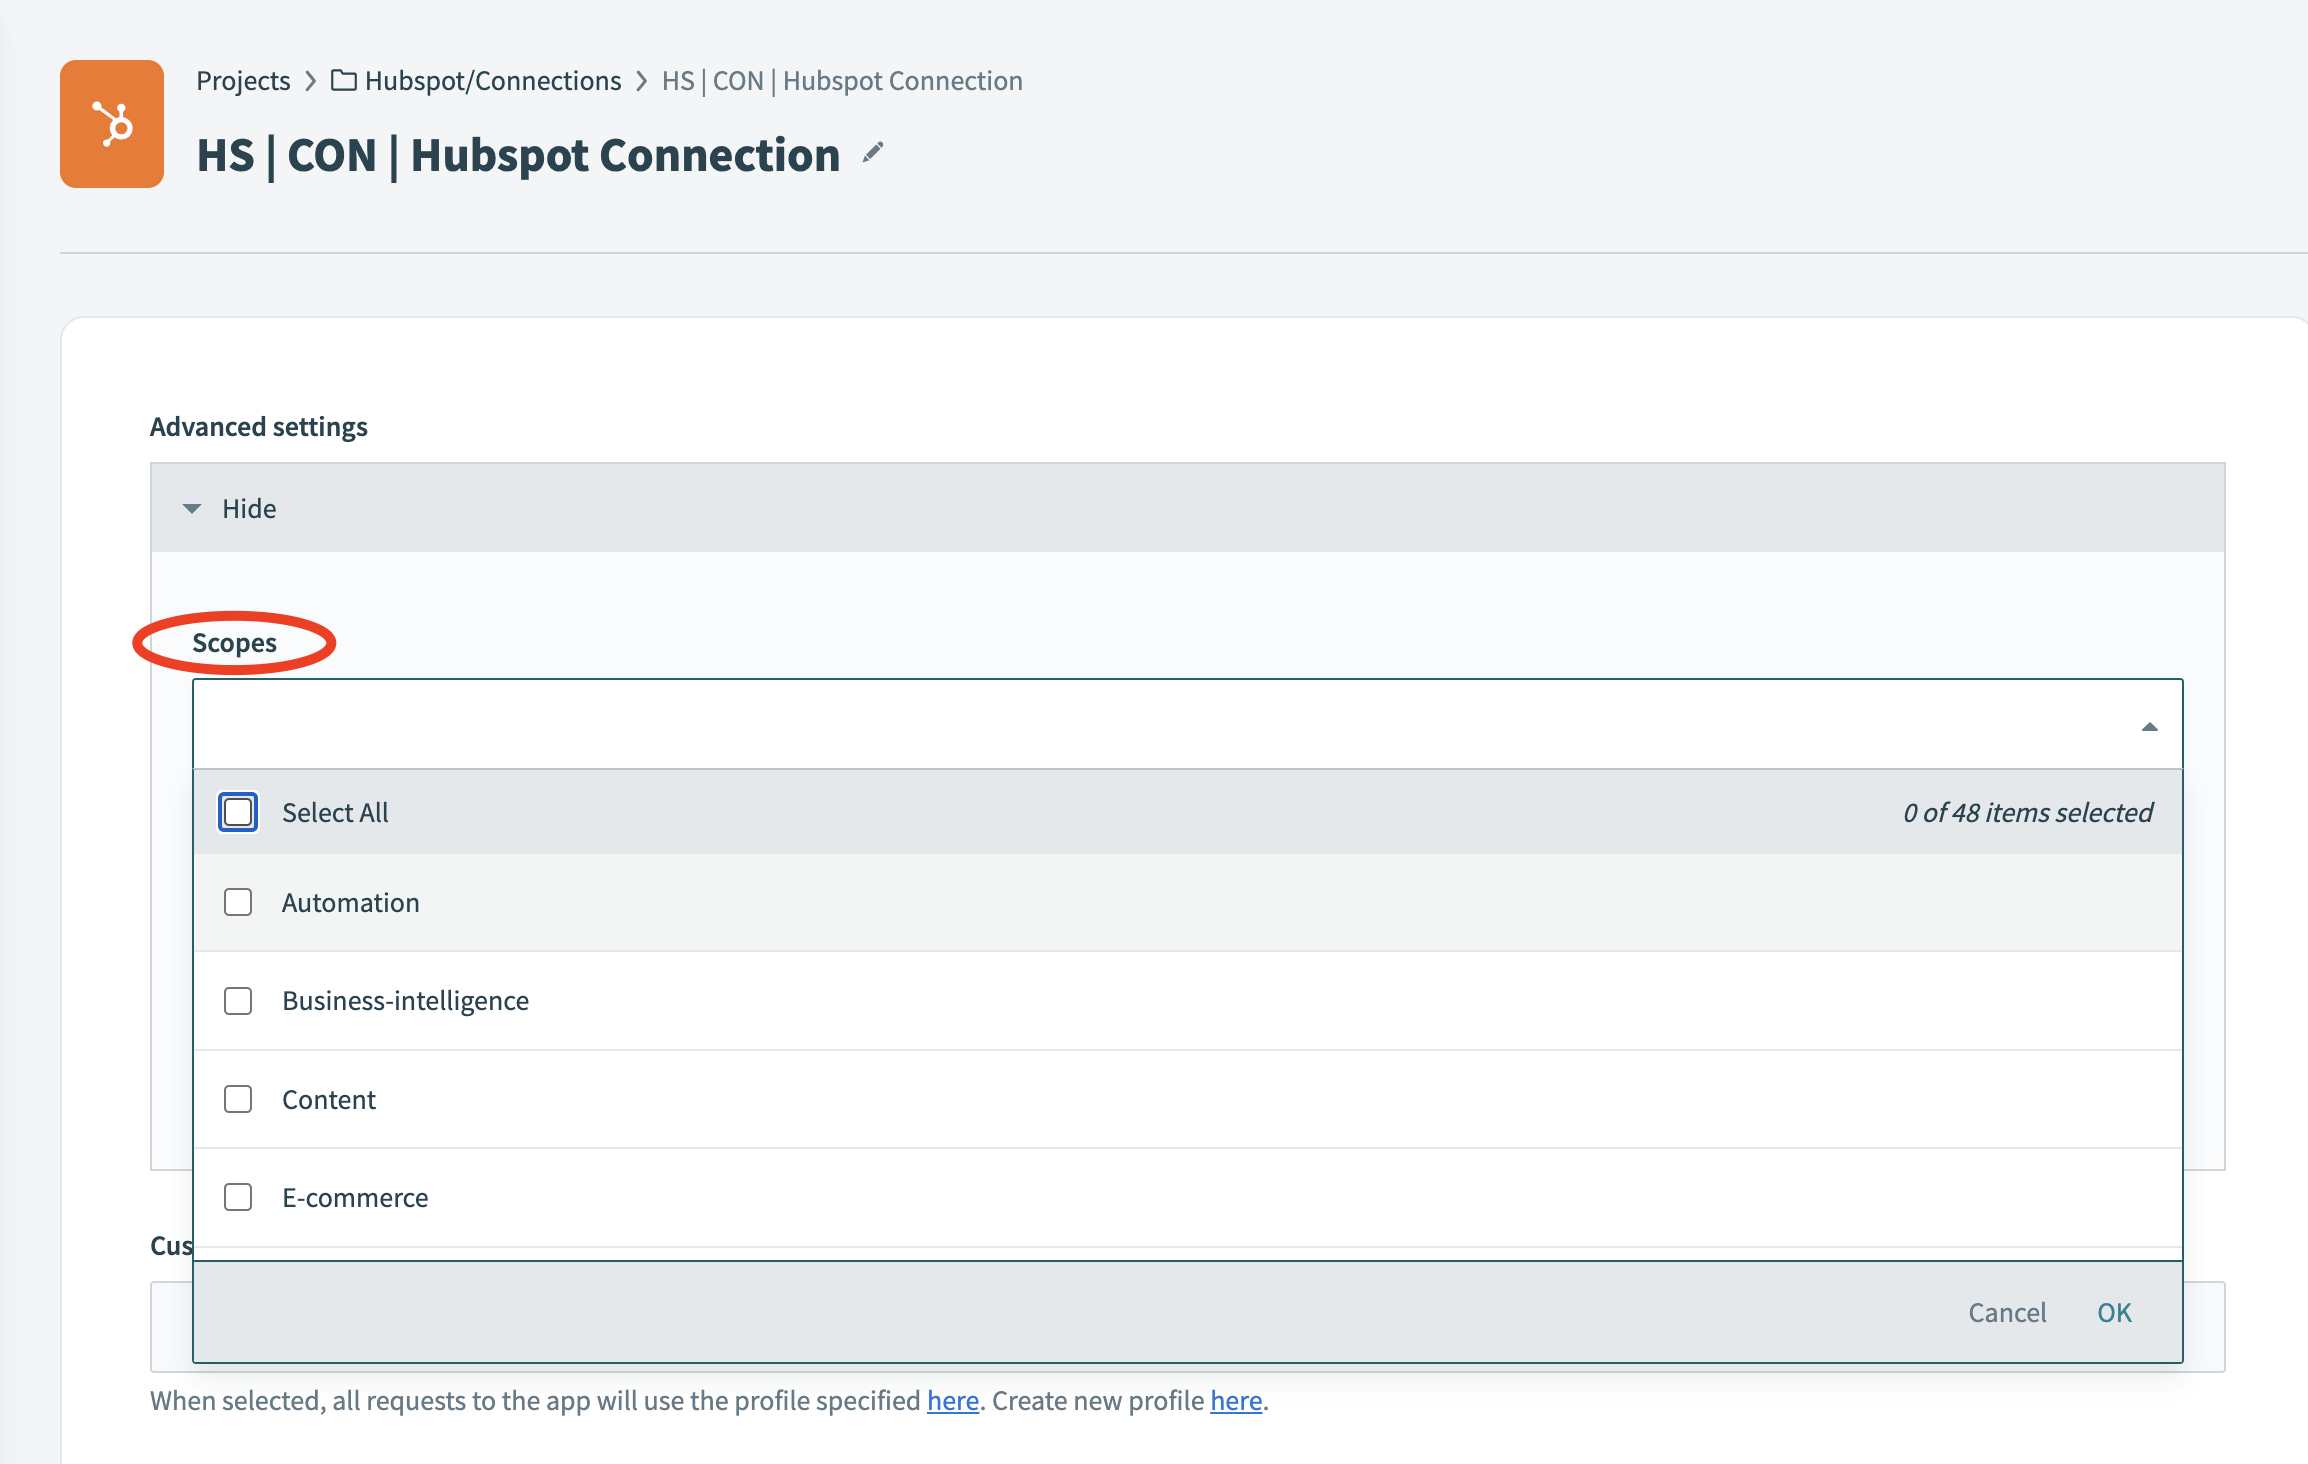Collapse the Scopes dropdown arrow
Image resolution: width=2308 pixels, height=1464 pixels.
2149,727
